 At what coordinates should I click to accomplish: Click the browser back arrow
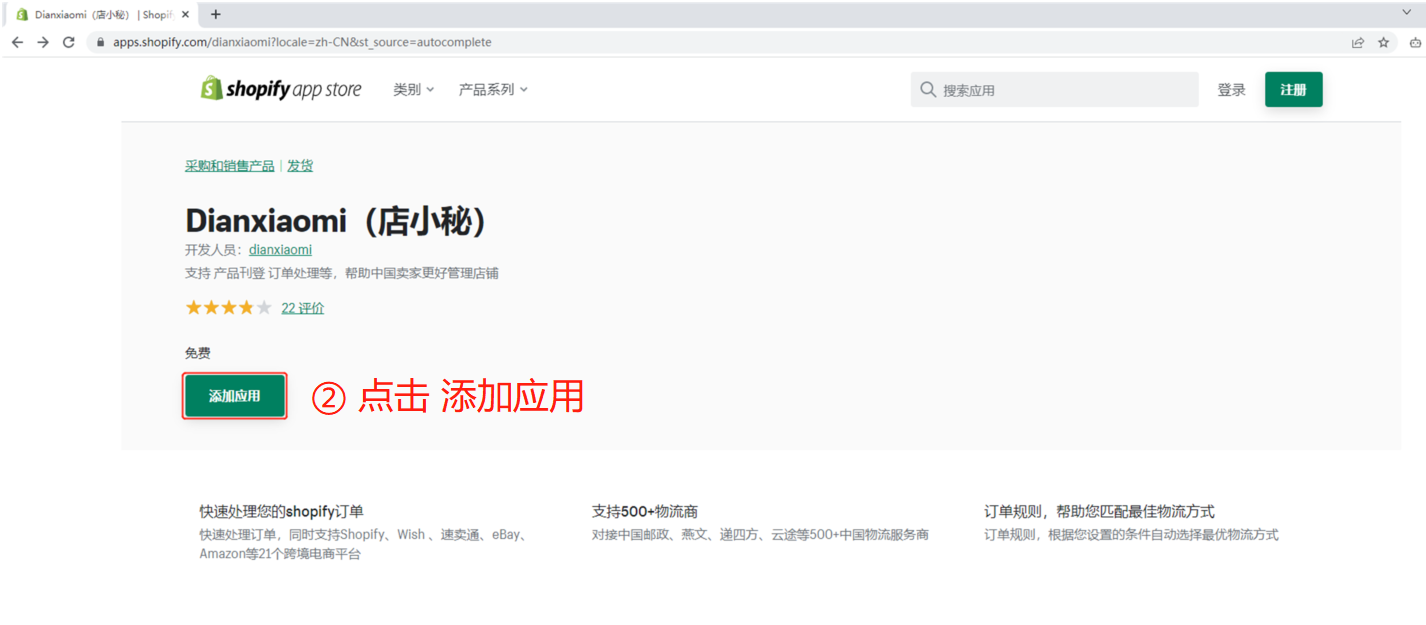[x=17, y=42]
